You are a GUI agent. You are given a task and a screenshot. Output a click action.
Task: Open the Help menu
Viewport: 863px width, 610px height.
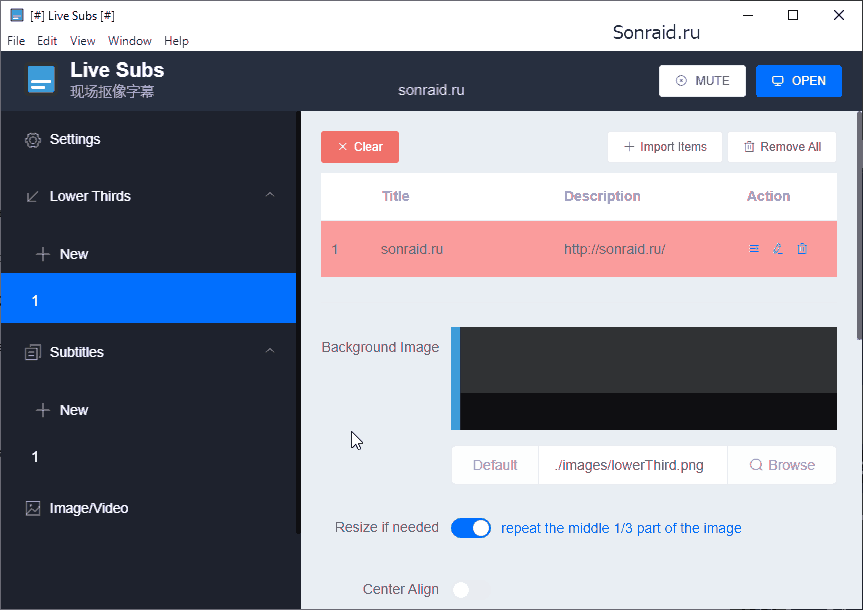[176, 41]
